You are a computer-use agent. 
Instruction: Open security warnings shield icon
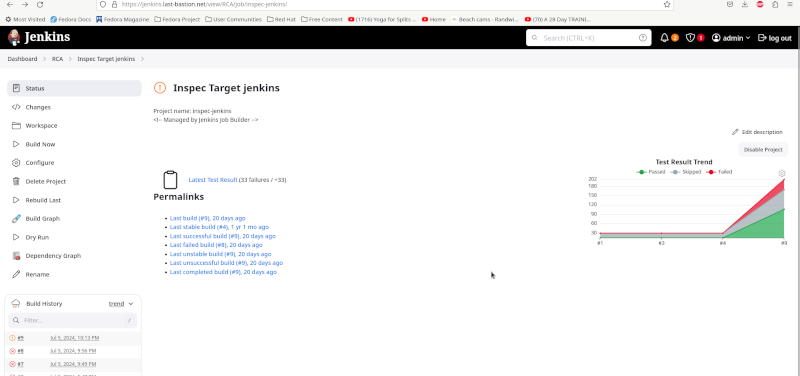click(690, 38)
